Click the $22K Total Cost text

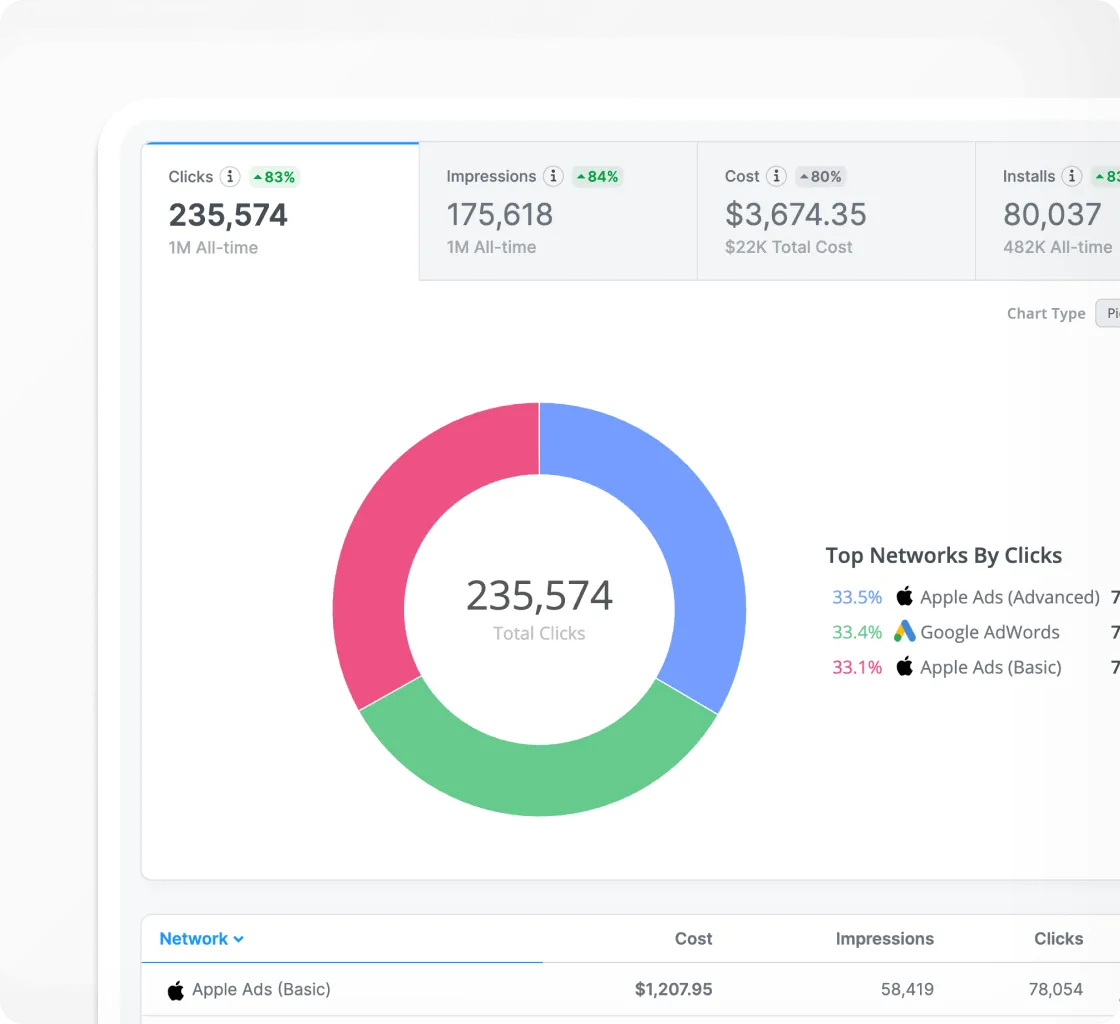point(789,247)
